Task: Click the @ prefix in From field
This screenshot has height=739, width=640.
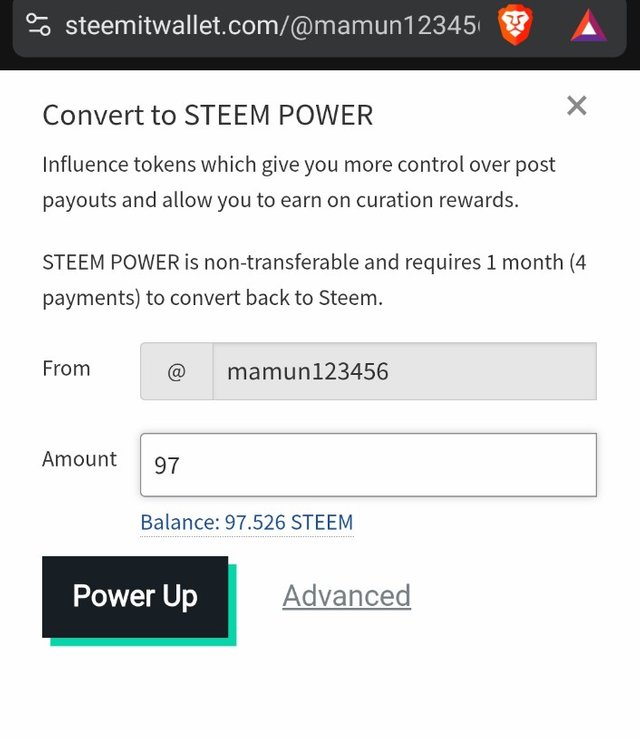Action: 176,372
